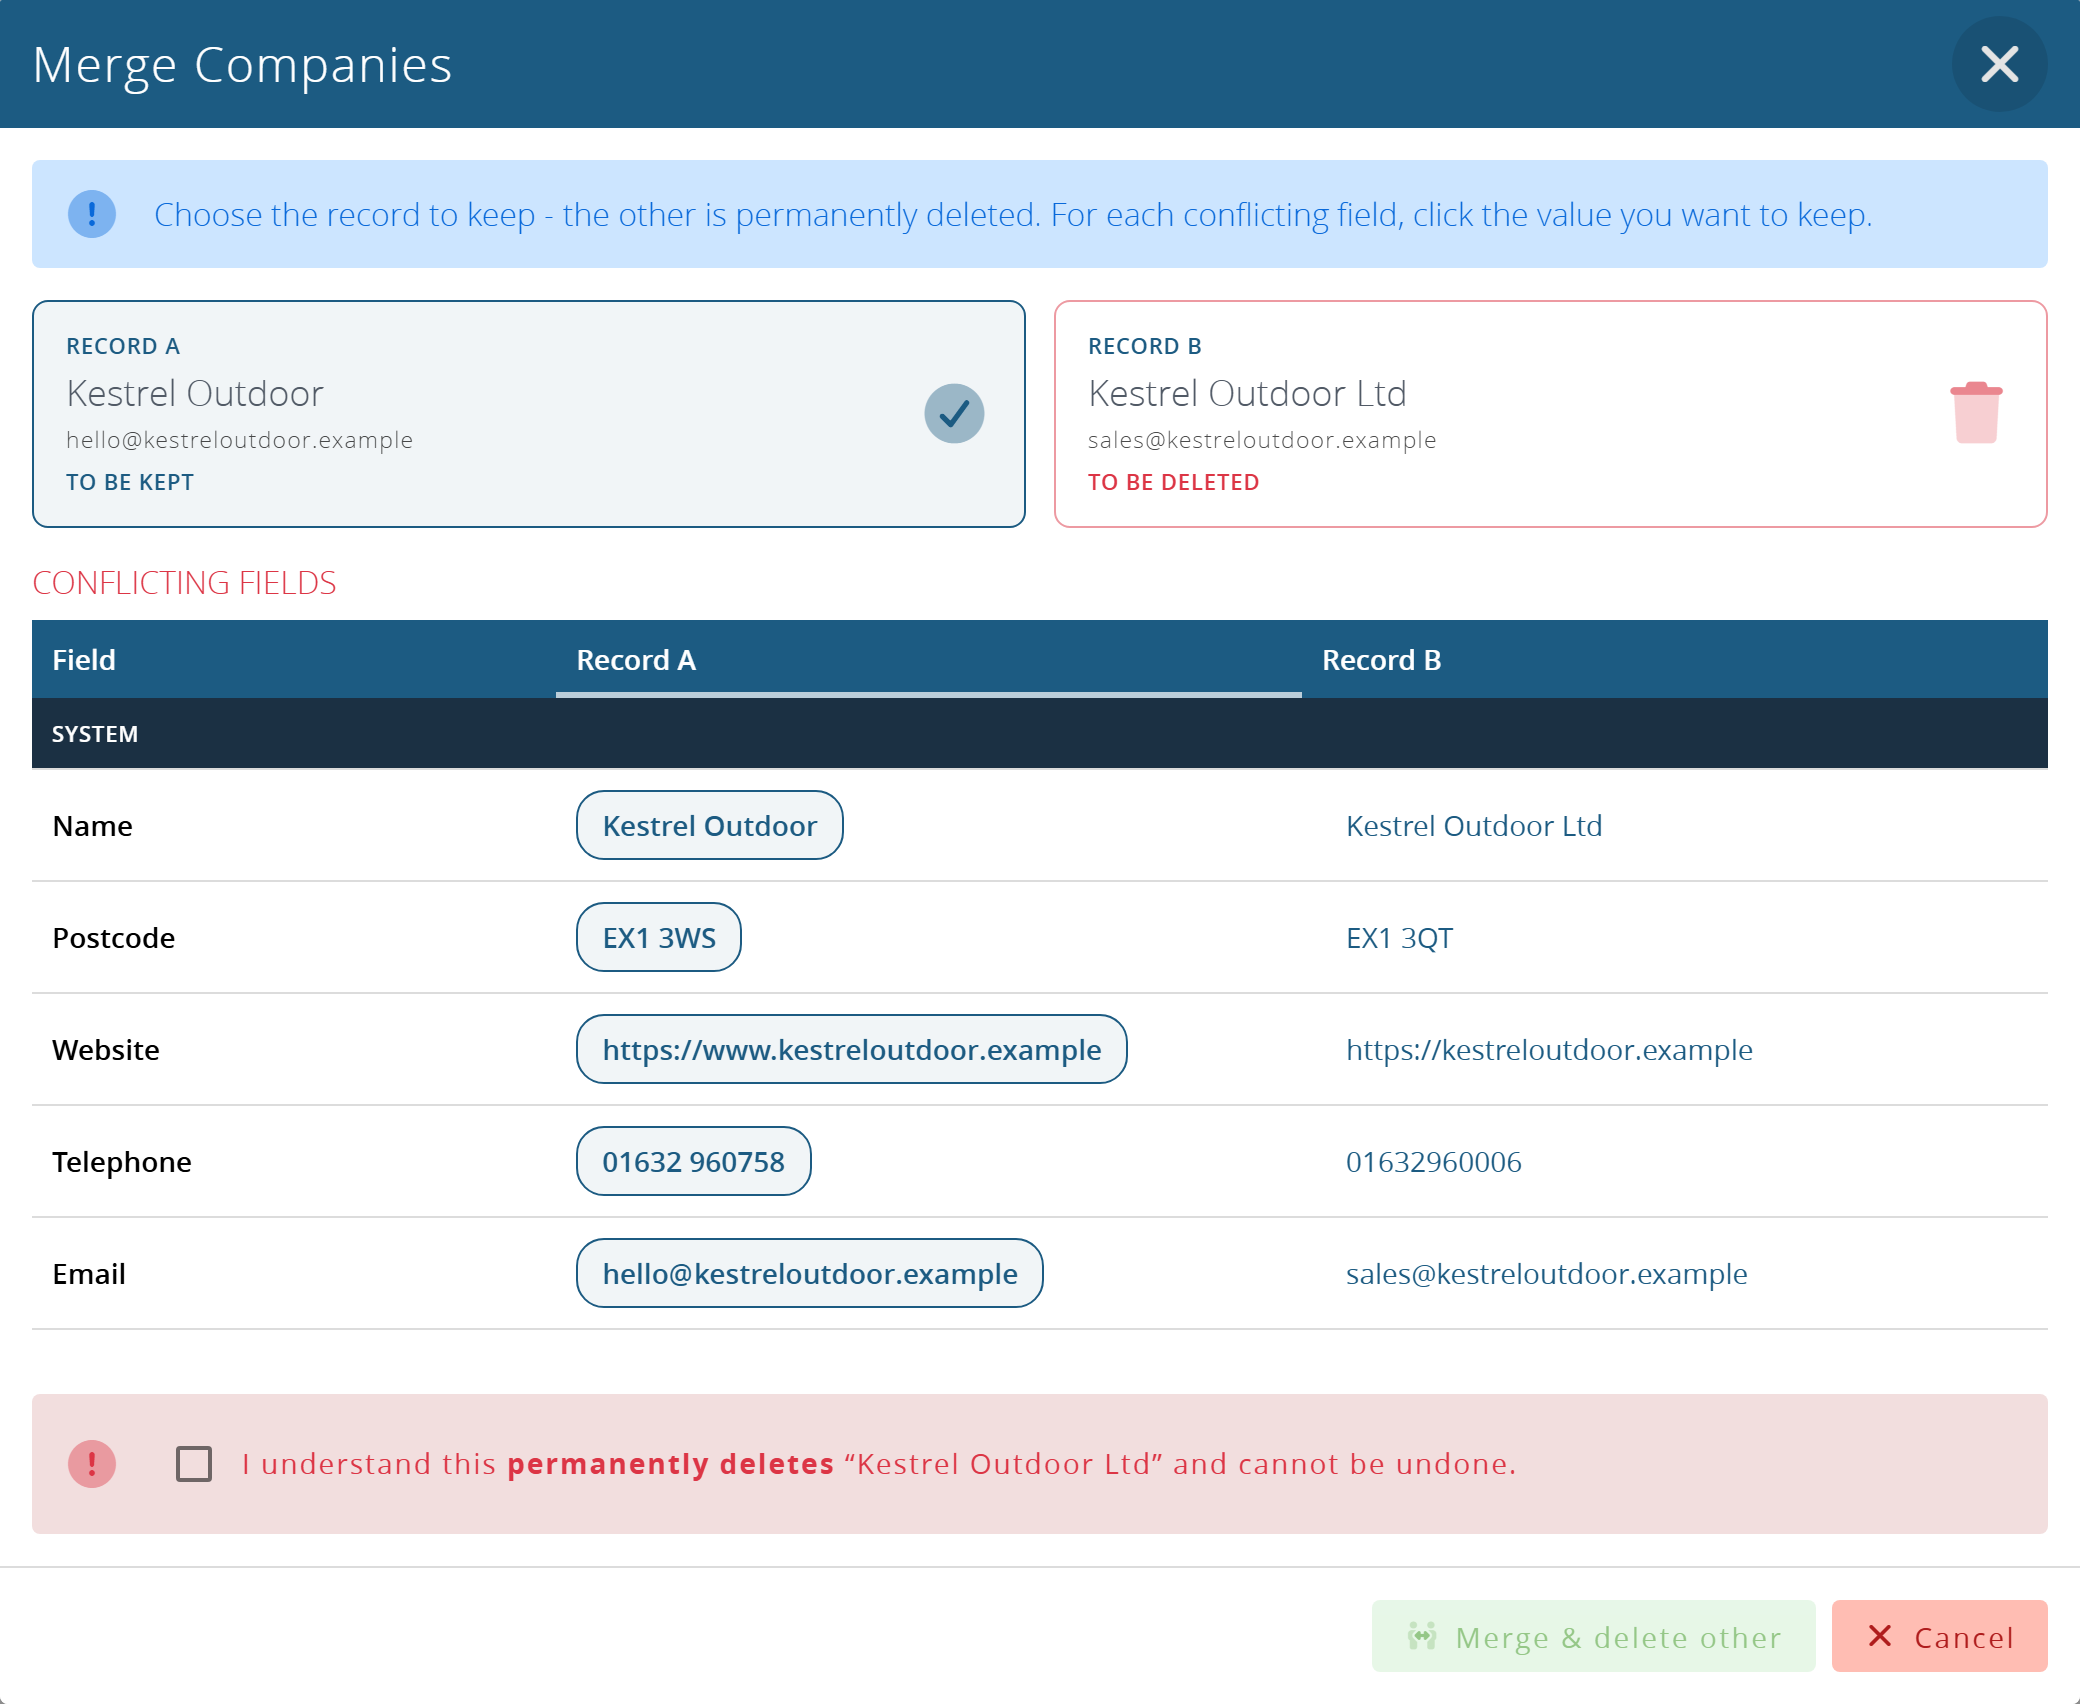Choose website https://kestreloutdoor.example from Record B
The width and height of the screenshot is (2080, 1704).
pyautogui.click(x=1549, y=1050)
